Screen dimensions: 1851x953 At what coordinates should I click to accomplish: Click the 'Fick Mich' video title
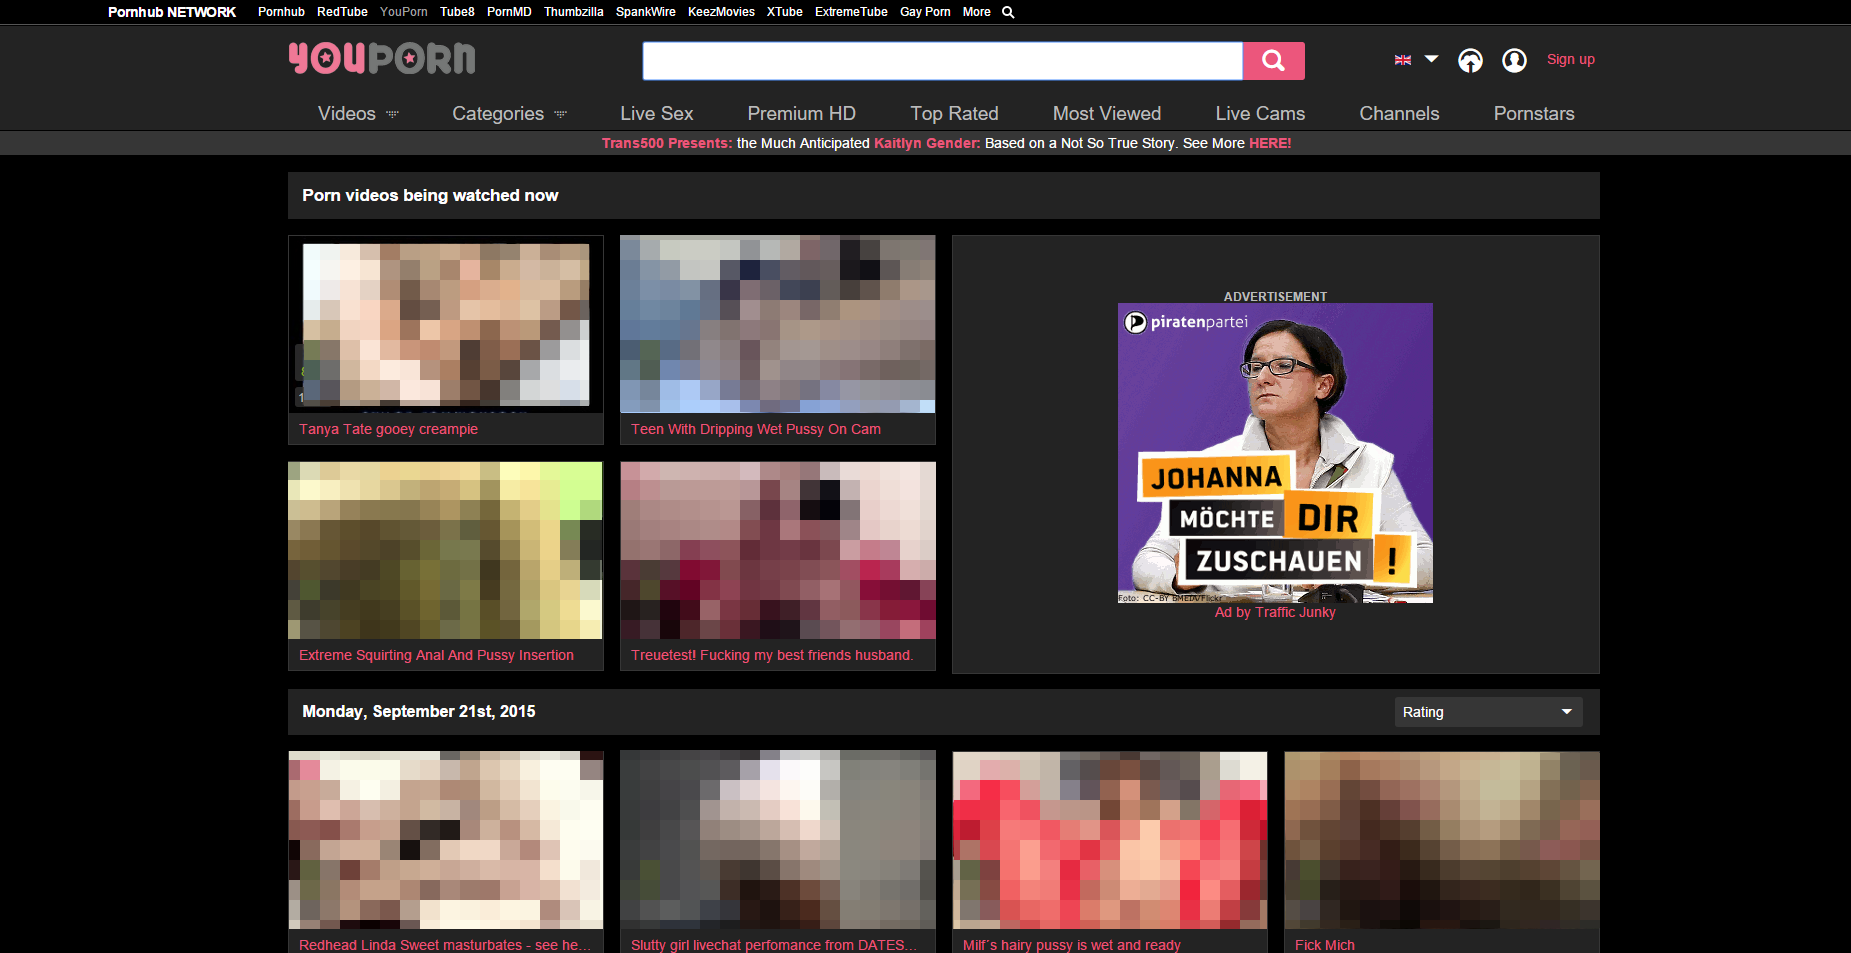point(1325,945)
